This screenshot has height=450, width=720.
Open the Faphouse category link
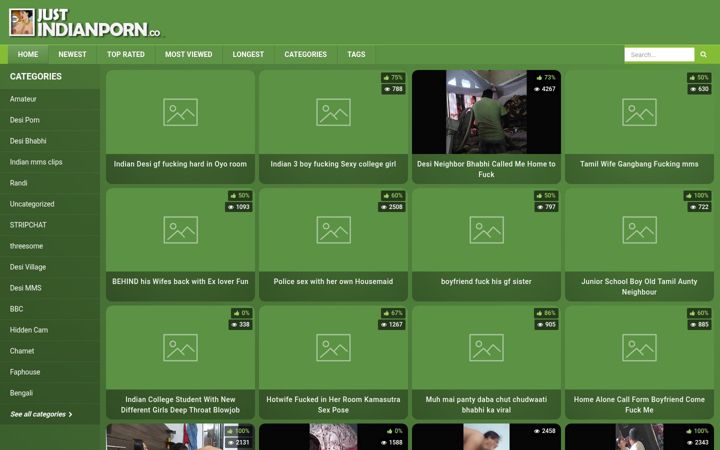click(50, 372)
